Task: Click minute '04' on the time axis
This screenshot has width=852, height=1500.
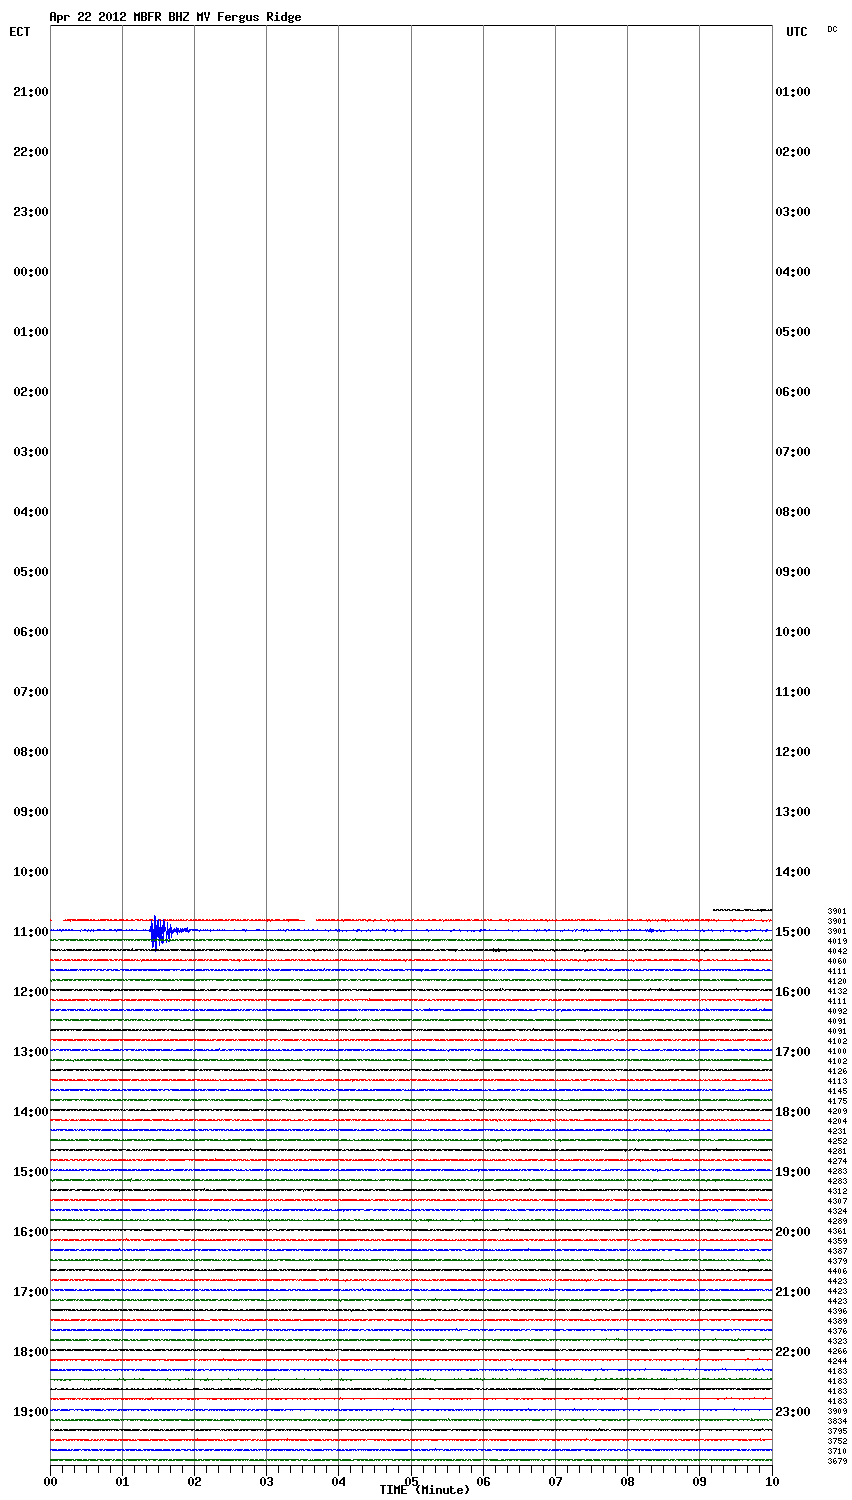Action: pos(339,1482)
